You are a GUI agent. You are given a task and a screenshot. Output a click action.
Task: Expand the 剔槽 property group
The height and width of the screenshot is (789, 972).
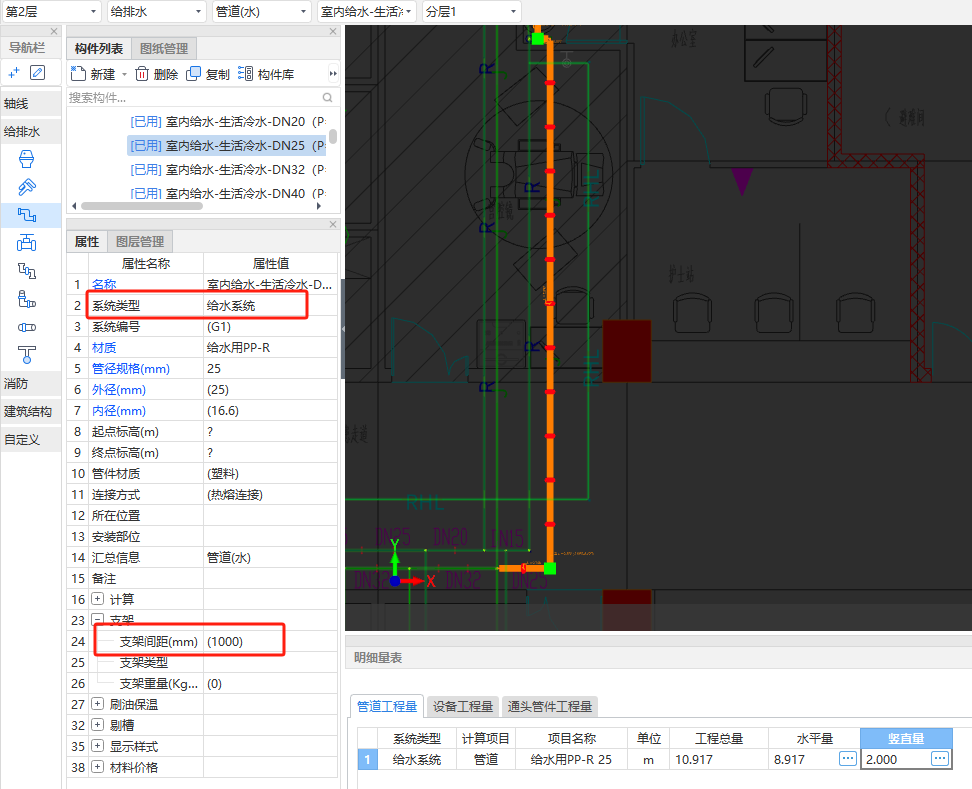click(97, 725)
